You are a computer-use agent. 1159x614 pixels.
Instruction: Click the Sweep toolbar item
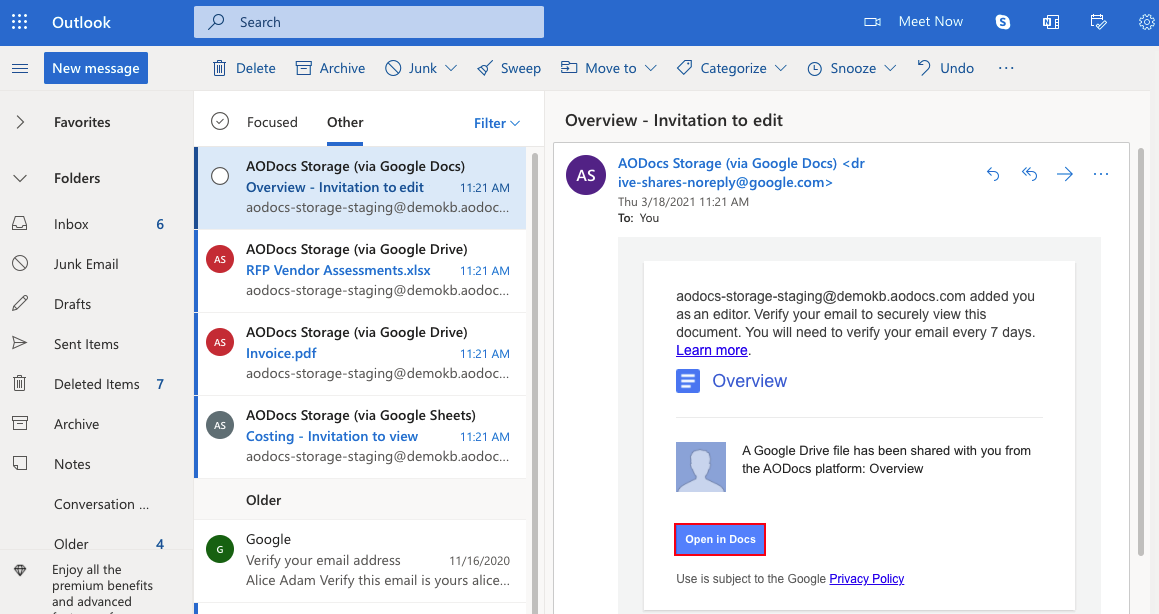(509, 68)
